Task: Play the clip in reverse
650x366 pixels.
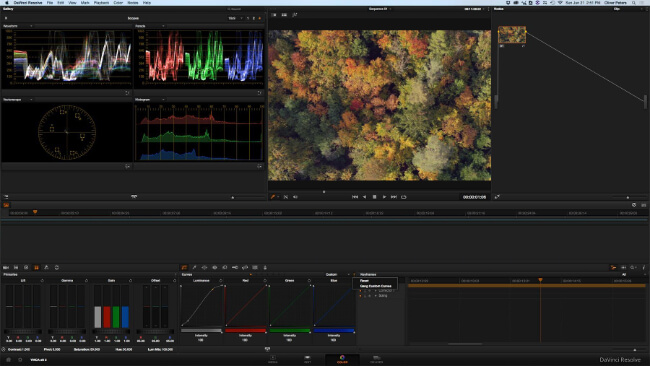Action: click(365, 197)
